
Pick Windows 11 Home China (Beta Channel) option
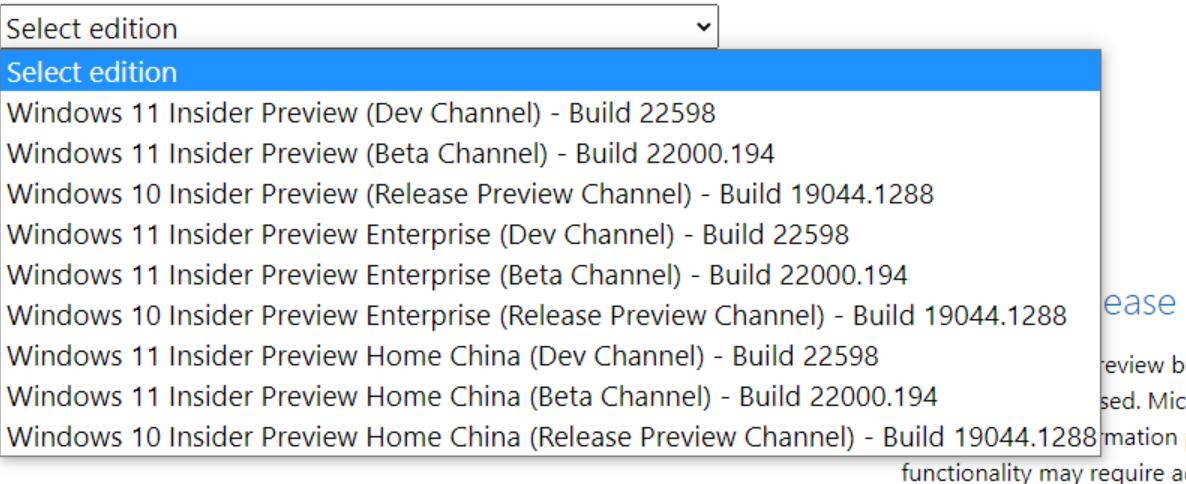click(473, 397)
